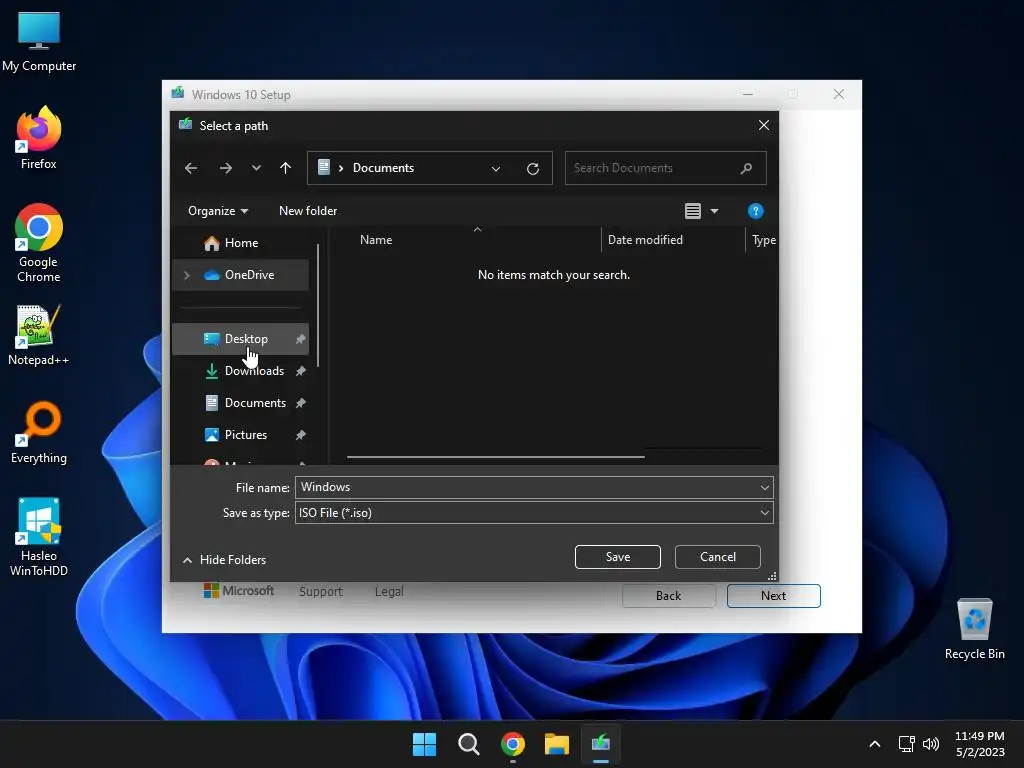Click the forward navigation arrow

coord(226,168)
